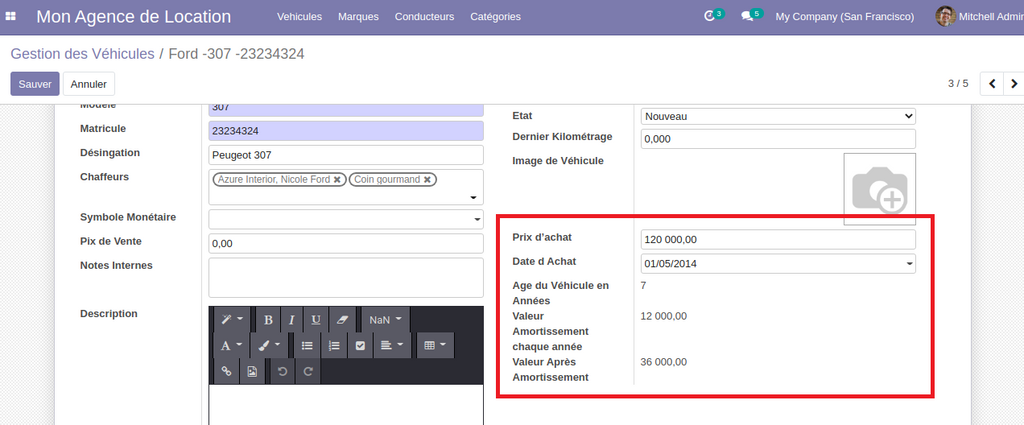This screenshot has height=425, width=1024.
Task: Expand the Etat dropdown showing Nouveau
Action: [x=778, y=116]
